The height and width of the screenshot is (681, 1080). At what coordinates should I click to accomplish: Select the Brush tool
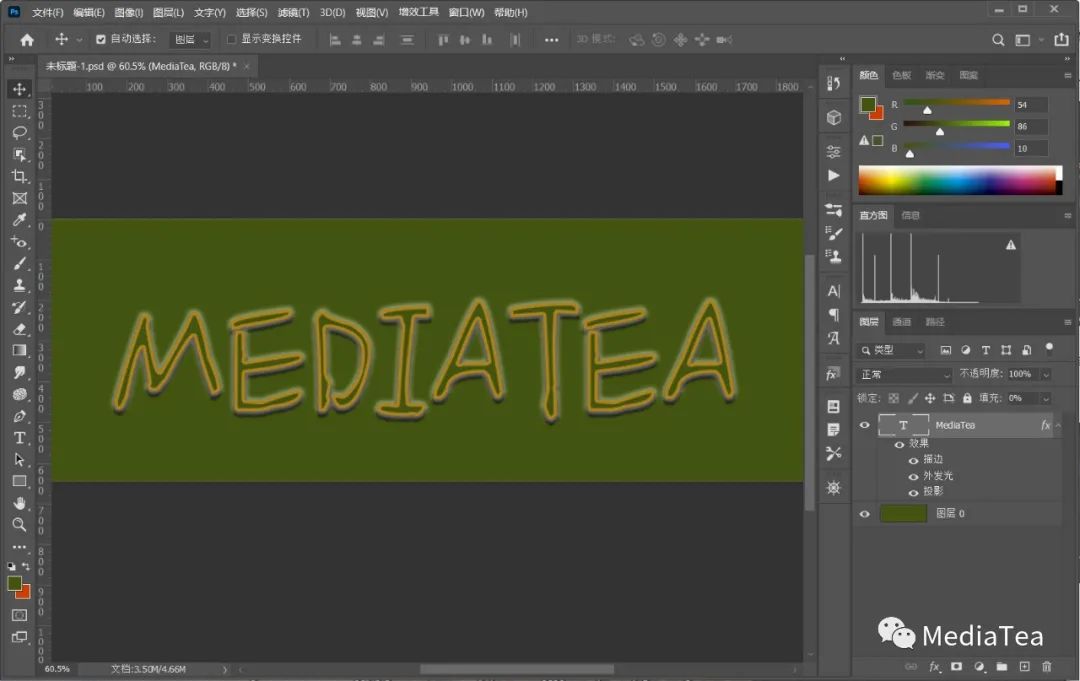point(19,264)
